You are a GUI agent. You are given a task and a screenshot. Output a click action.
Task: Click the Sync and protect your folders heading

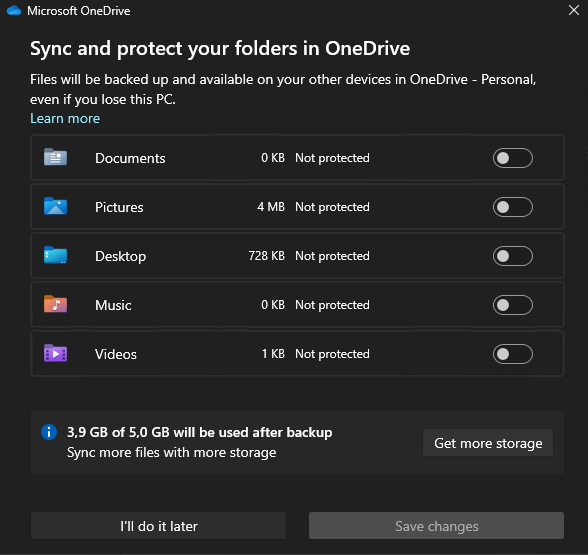point(220,49)
